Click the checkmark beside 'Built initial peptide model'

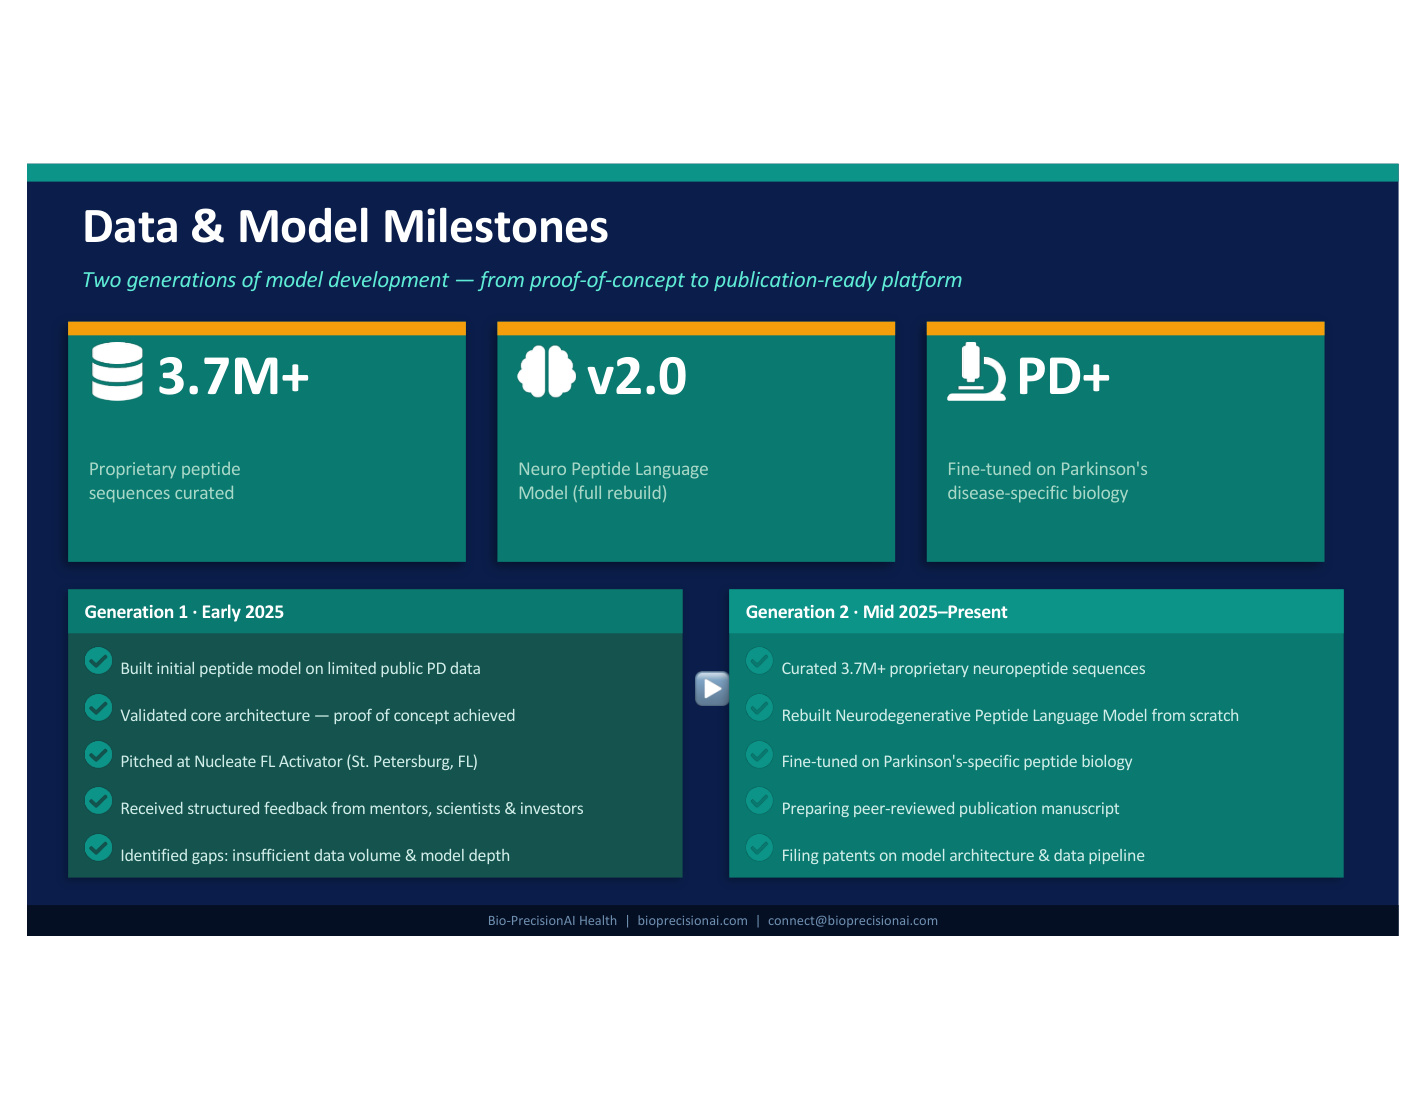(x=98, y=661)
